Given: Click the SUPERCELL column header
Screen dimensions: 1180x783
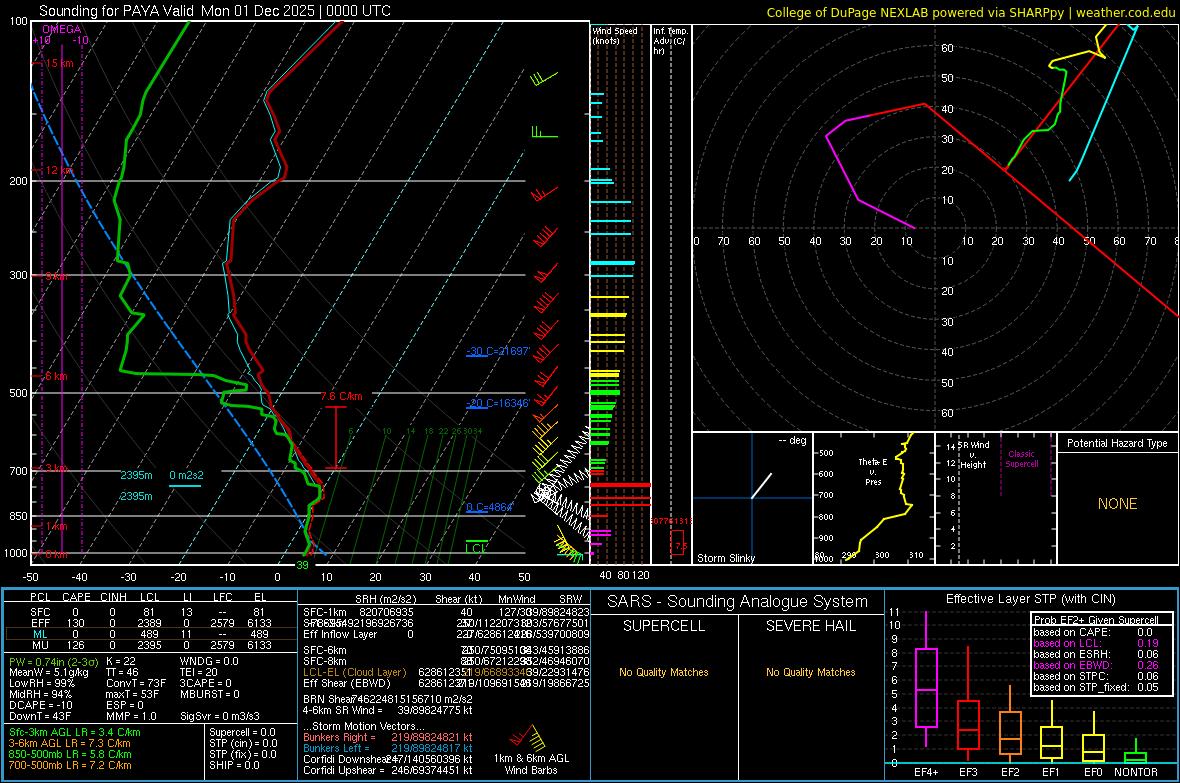Looking at the screenshot, I should [x=664, y=626].
